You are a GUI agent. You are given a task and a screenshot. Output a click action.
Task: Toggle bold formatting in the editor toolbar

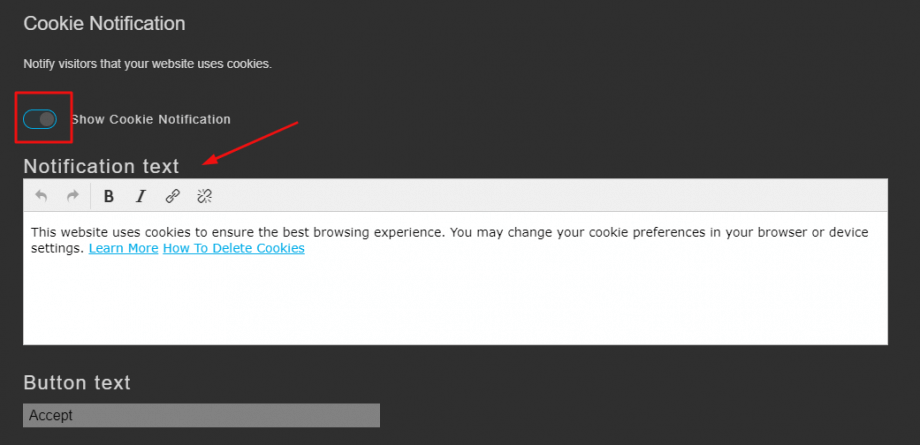pos(109,196)
